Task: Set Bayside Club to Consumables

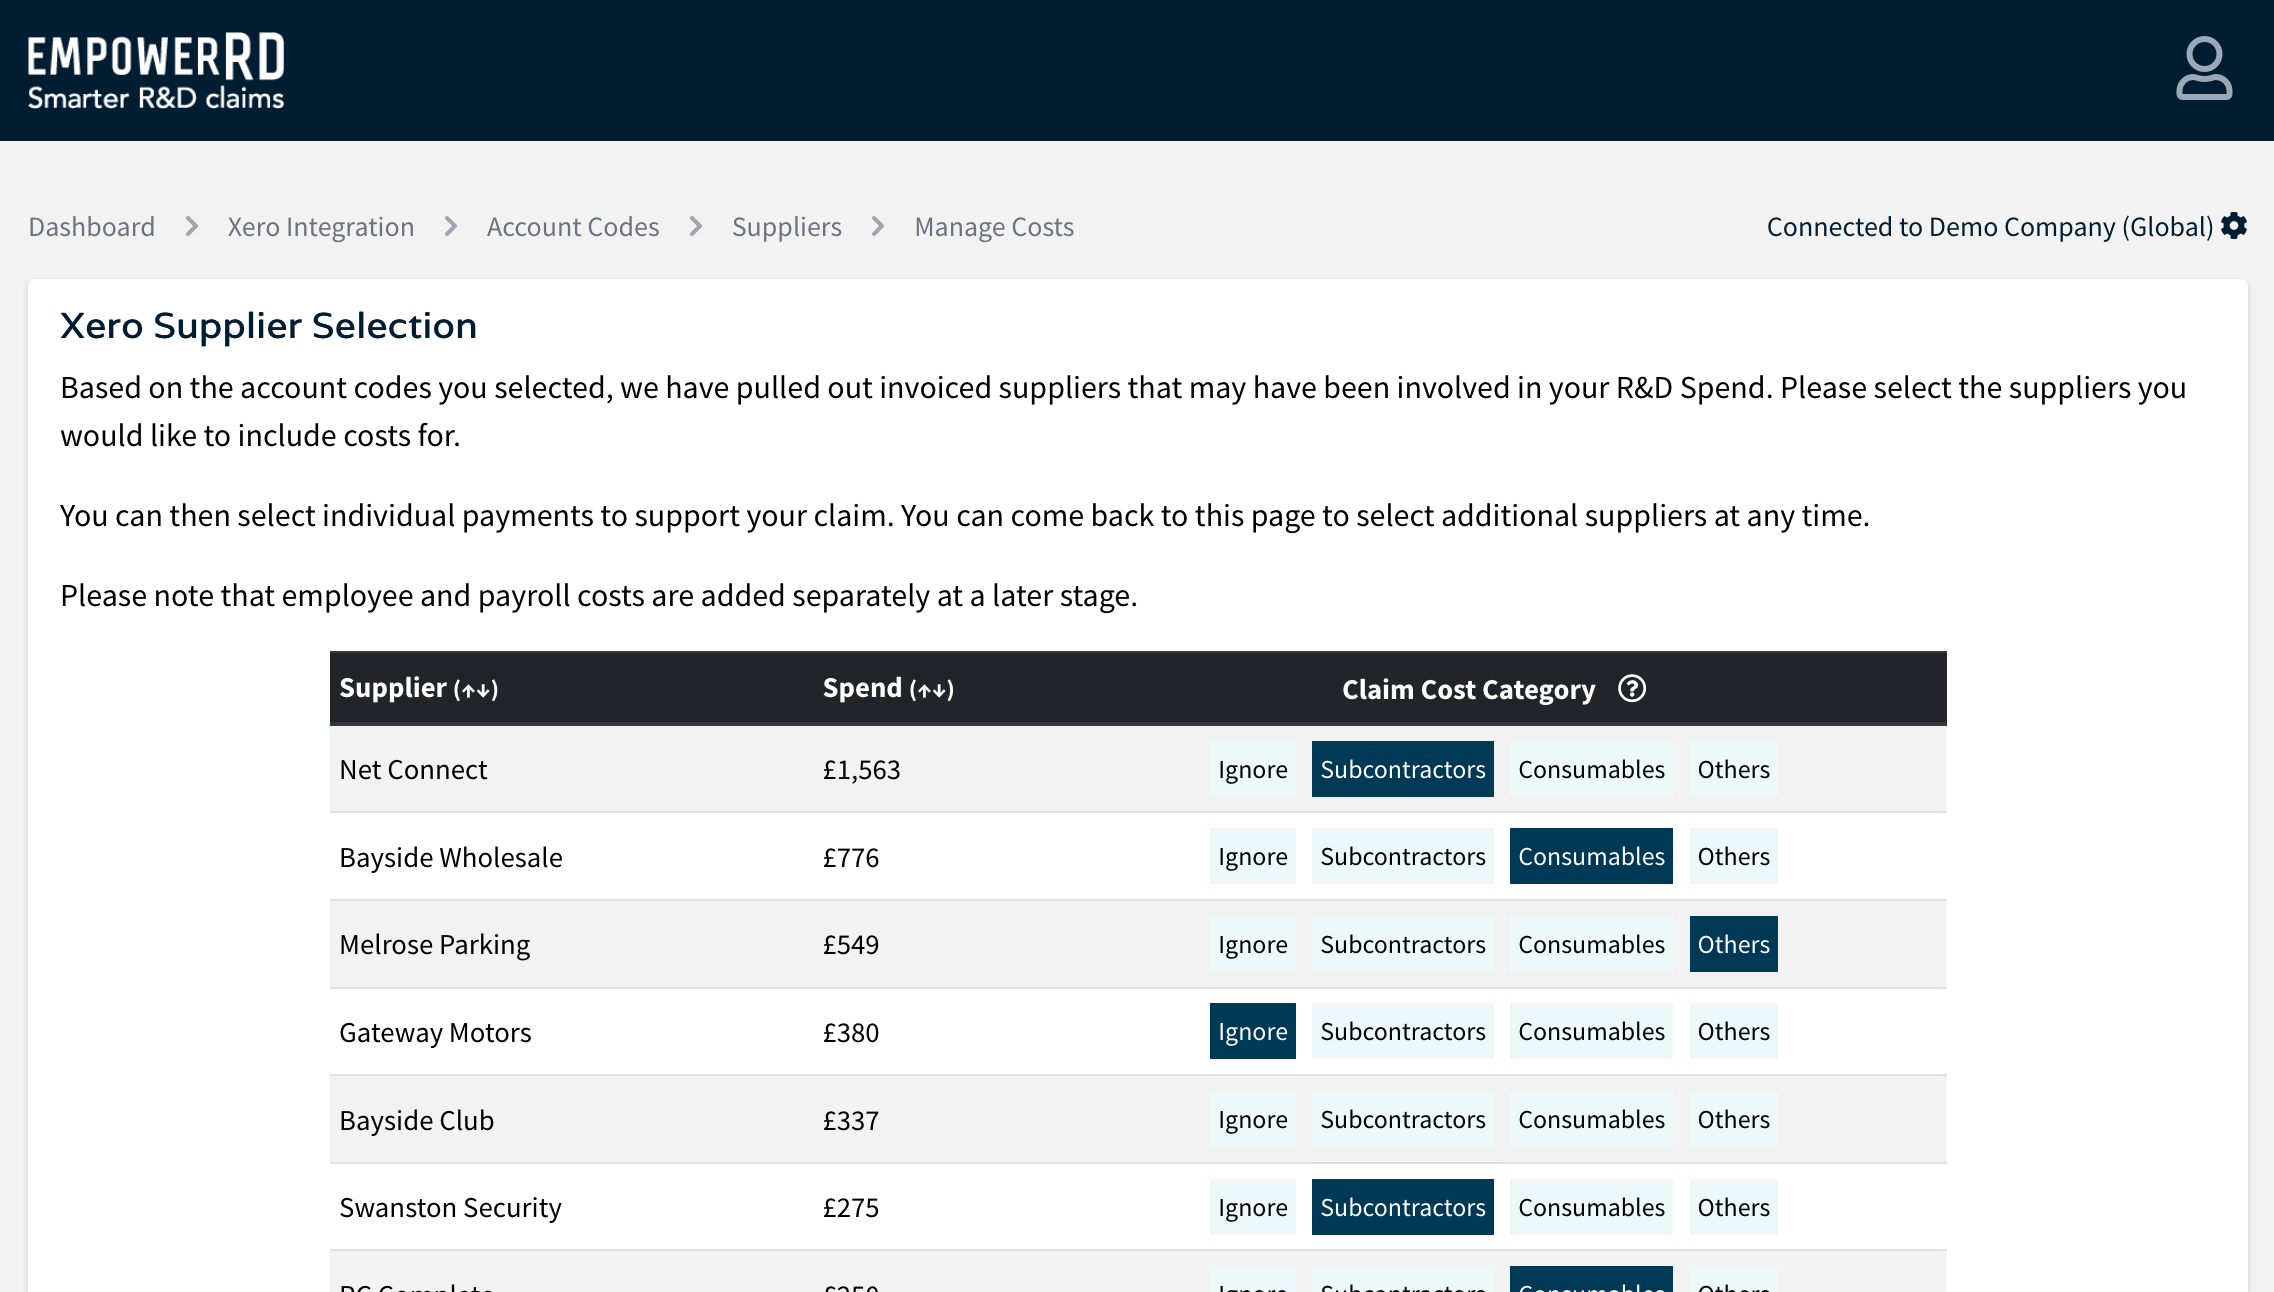Action: 1591,1119
